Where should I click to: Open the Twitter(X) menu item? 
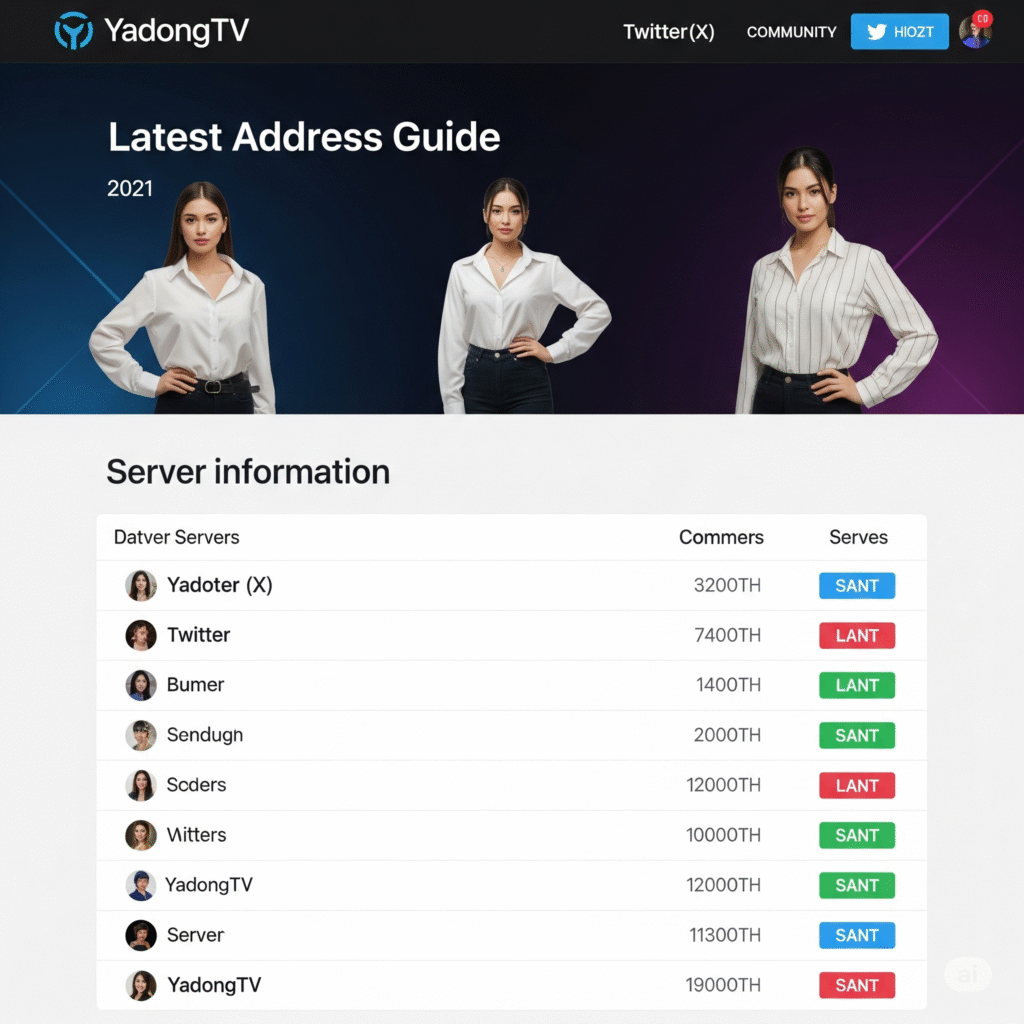tap(669, 32)
